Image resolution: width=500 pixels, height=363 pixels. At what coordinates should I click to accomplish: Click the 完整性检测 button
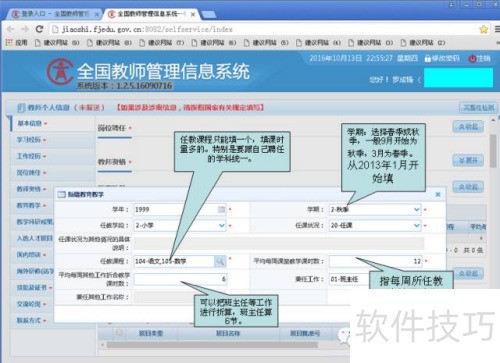pos(478,107)
